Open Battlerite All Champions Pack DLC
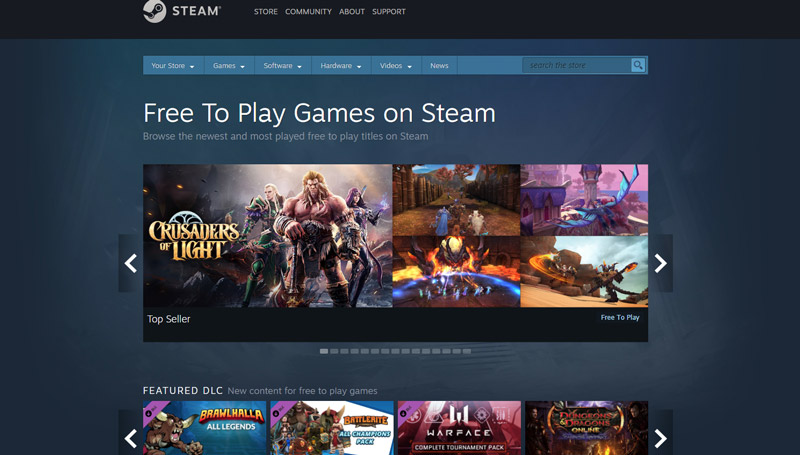800x455 pixels. pyautogui.click(x=332, y=428)
